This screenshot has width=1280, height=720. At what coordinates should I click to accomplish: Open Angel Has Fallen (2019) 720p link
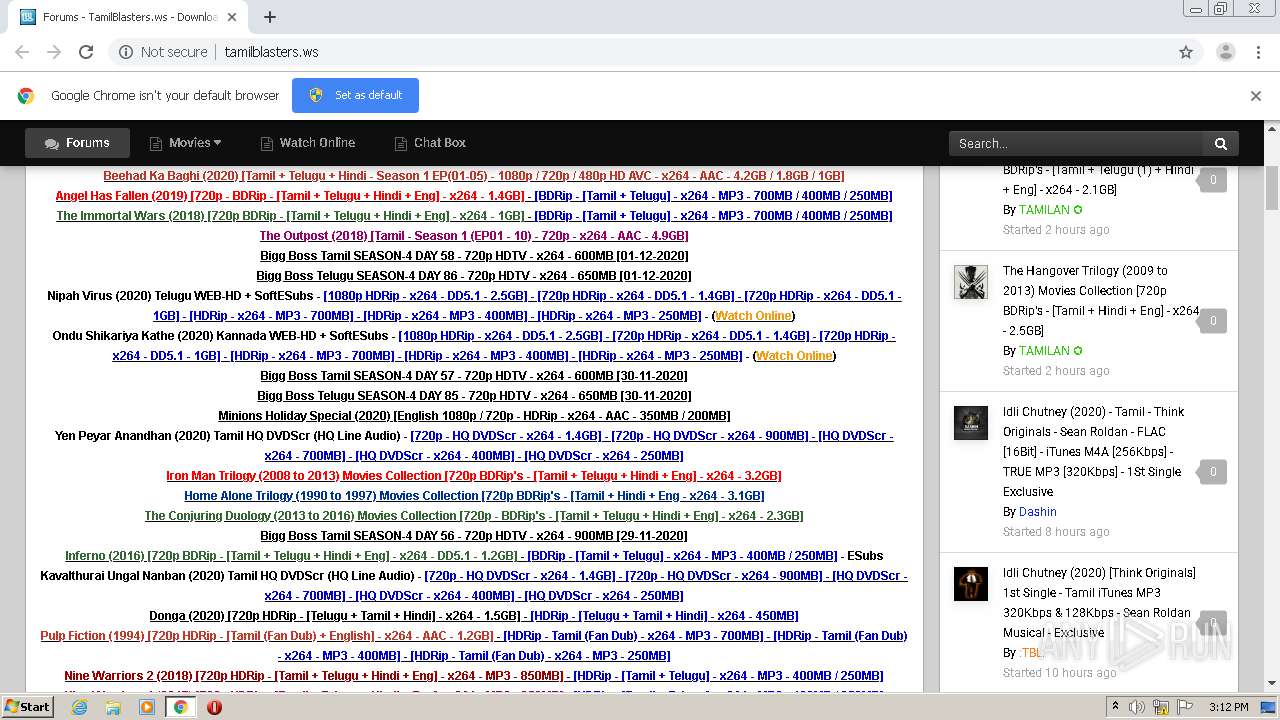(x=290, y=195)
